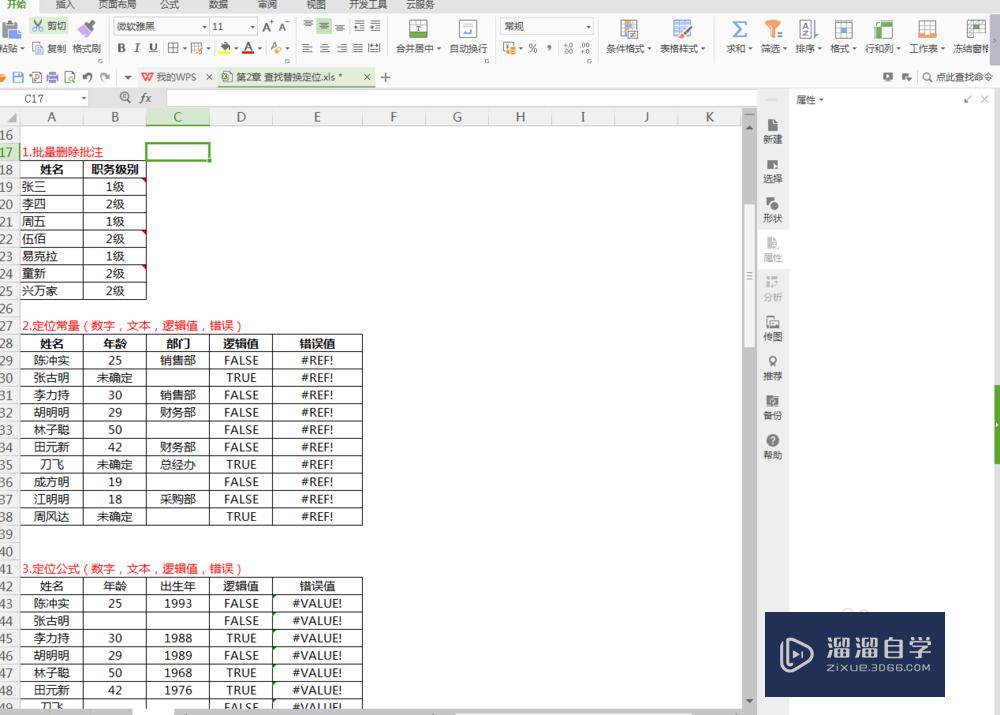Switch to the 插入 ribbon tab

point(65,4)
